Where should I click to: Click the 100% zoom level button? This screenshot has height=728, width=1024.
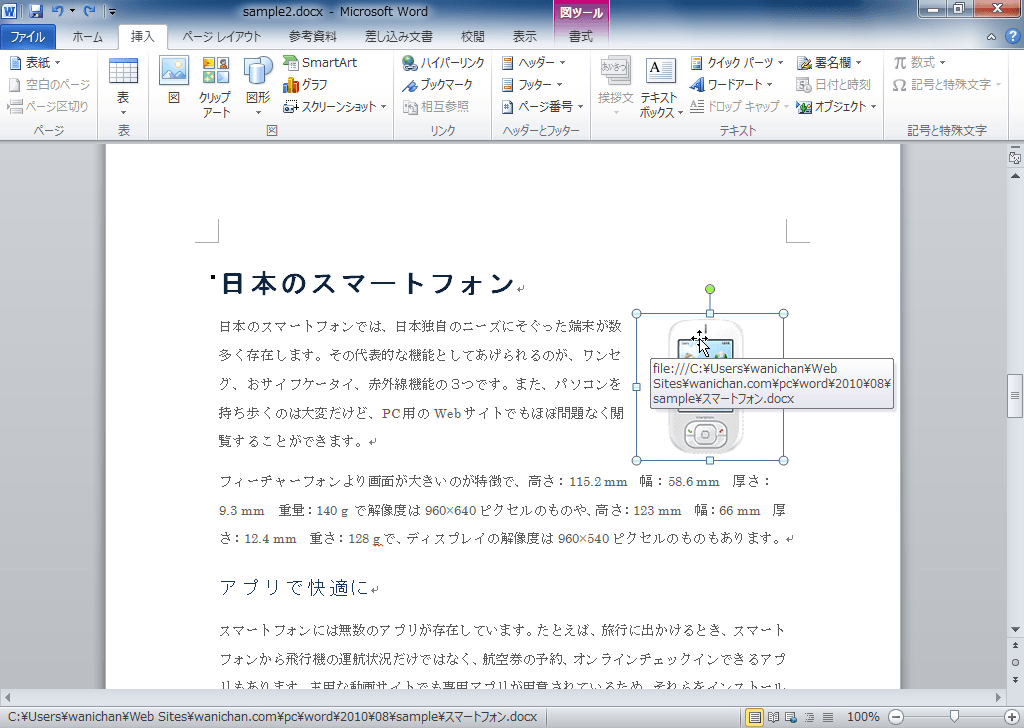click(863, 717)
